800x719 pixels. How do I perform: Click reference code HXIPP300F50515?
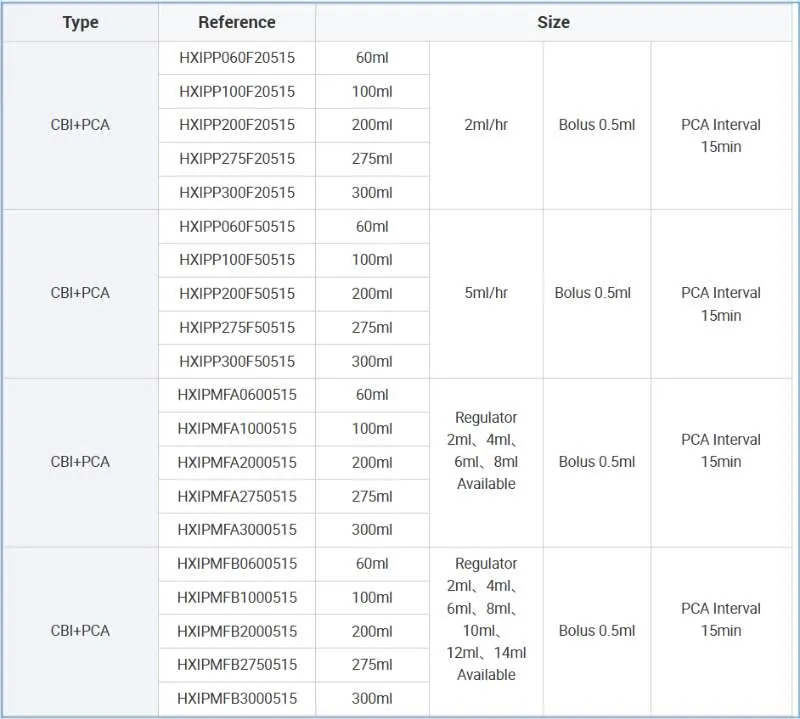(237, 361)
